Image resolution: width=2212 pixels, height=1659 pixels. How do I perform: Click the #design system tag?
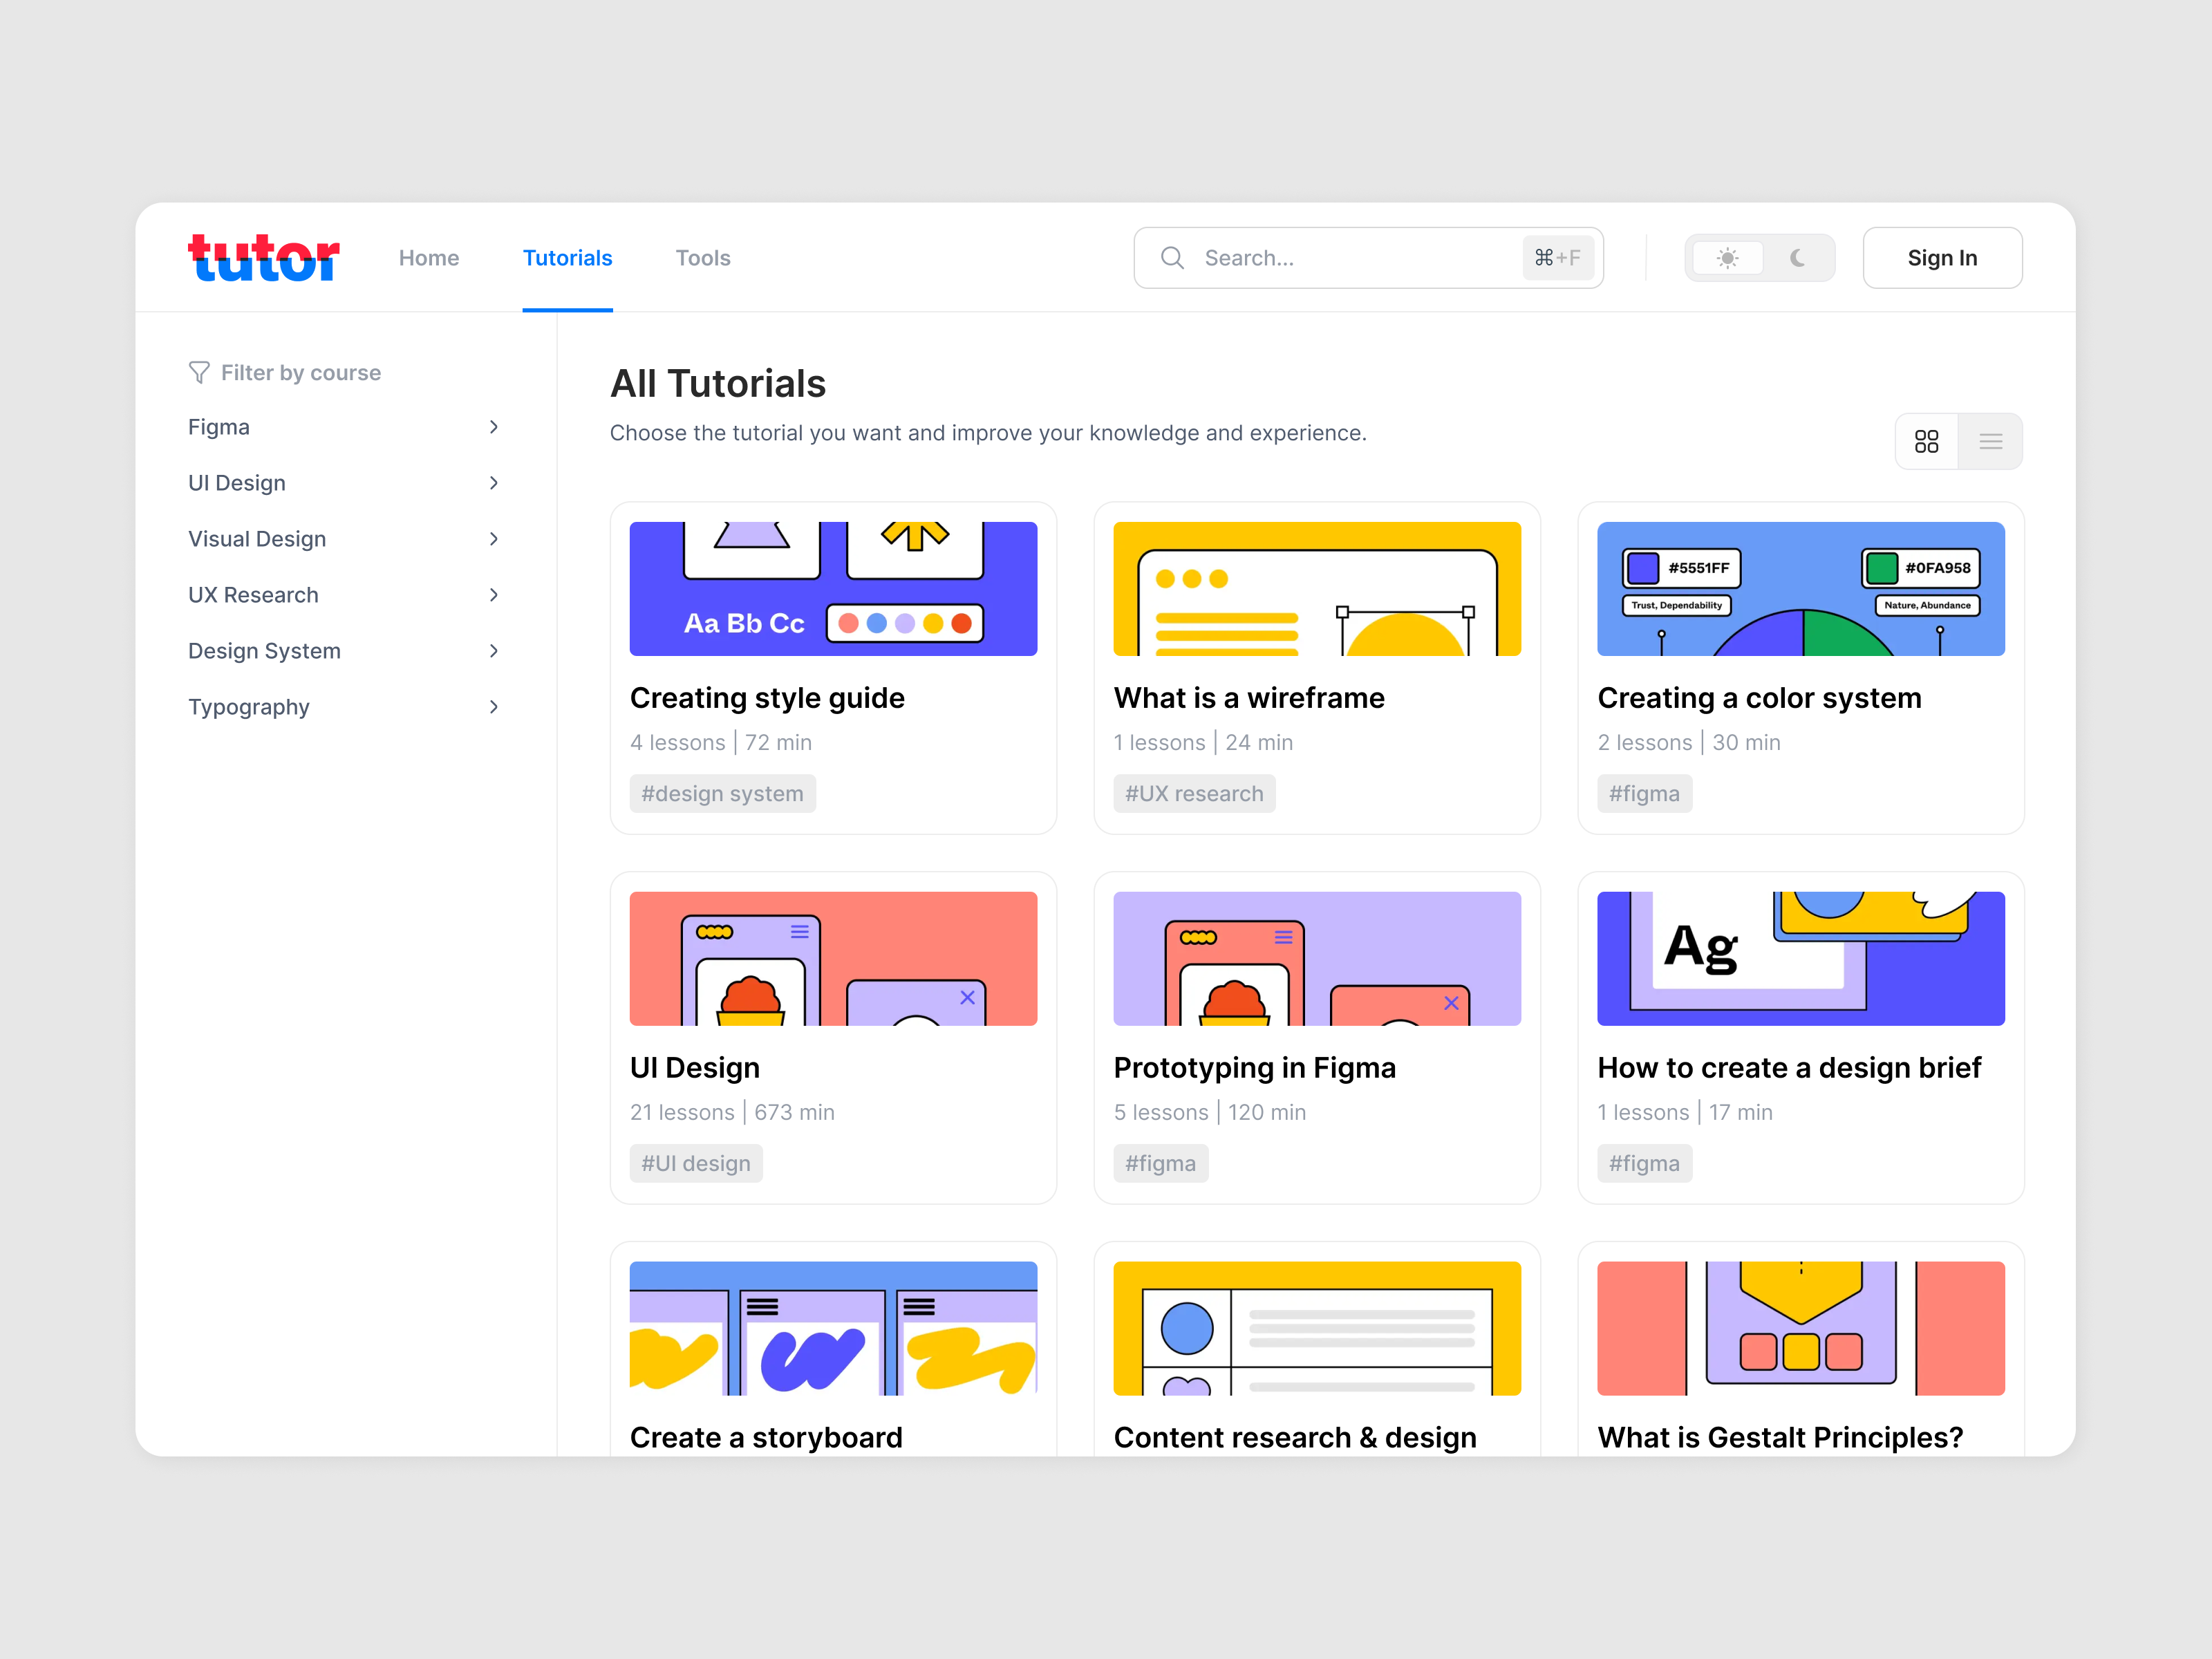pos(722,794)
